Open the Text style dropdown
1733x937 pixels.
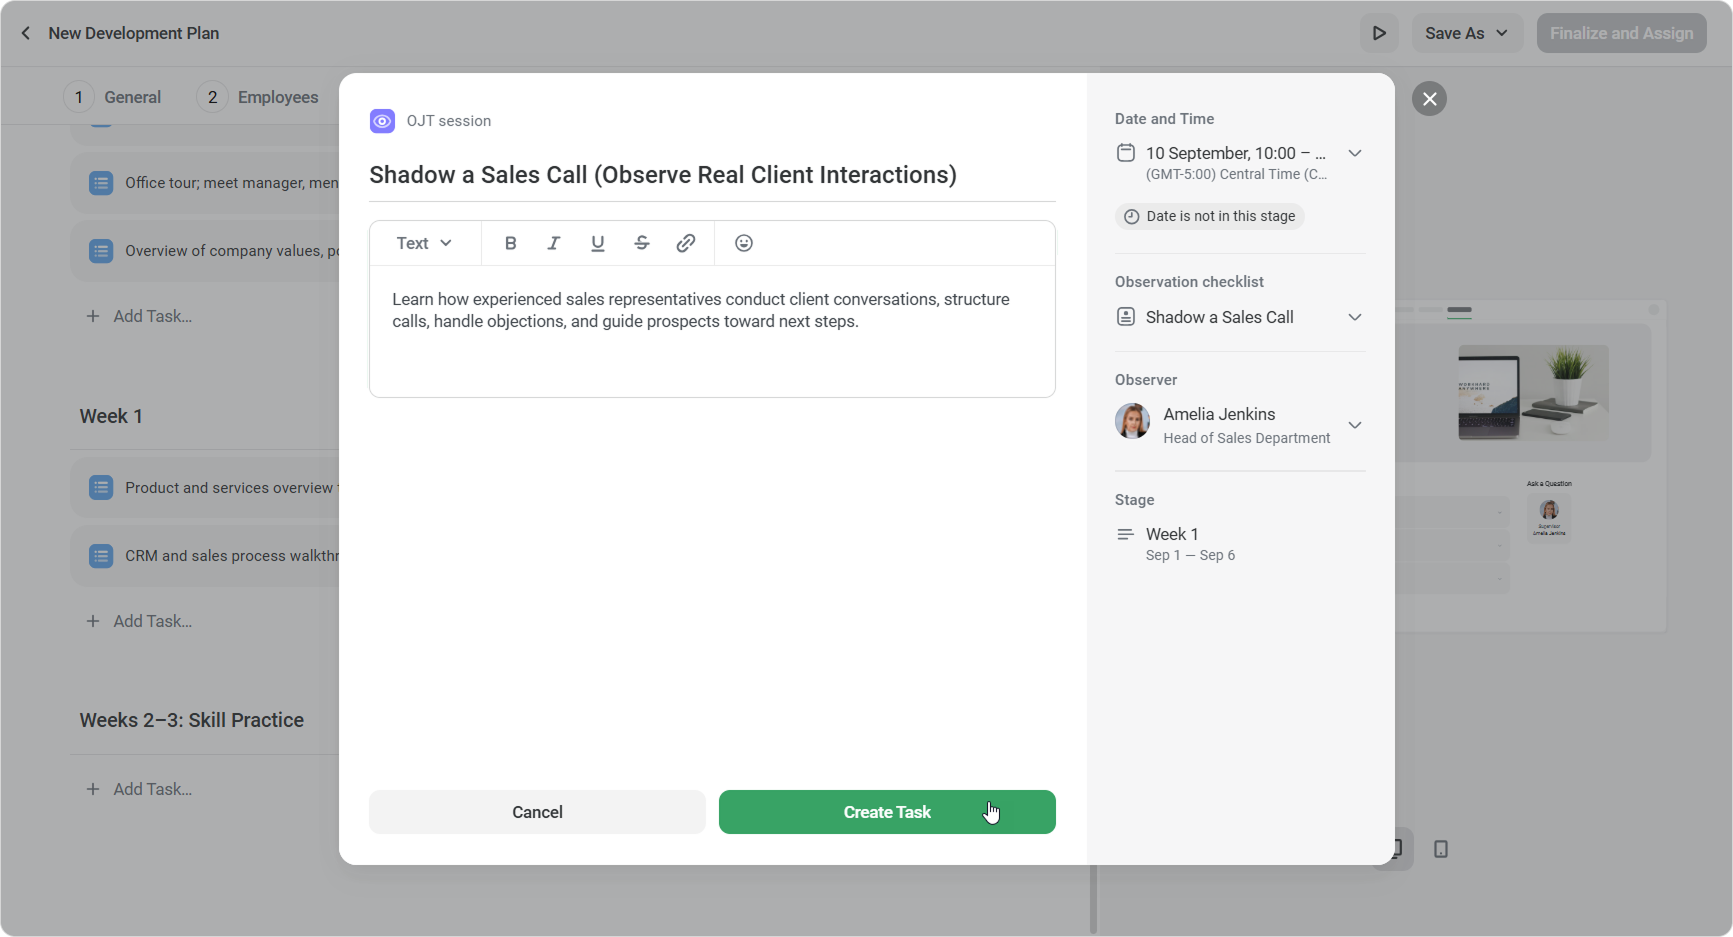coord(424,243)
